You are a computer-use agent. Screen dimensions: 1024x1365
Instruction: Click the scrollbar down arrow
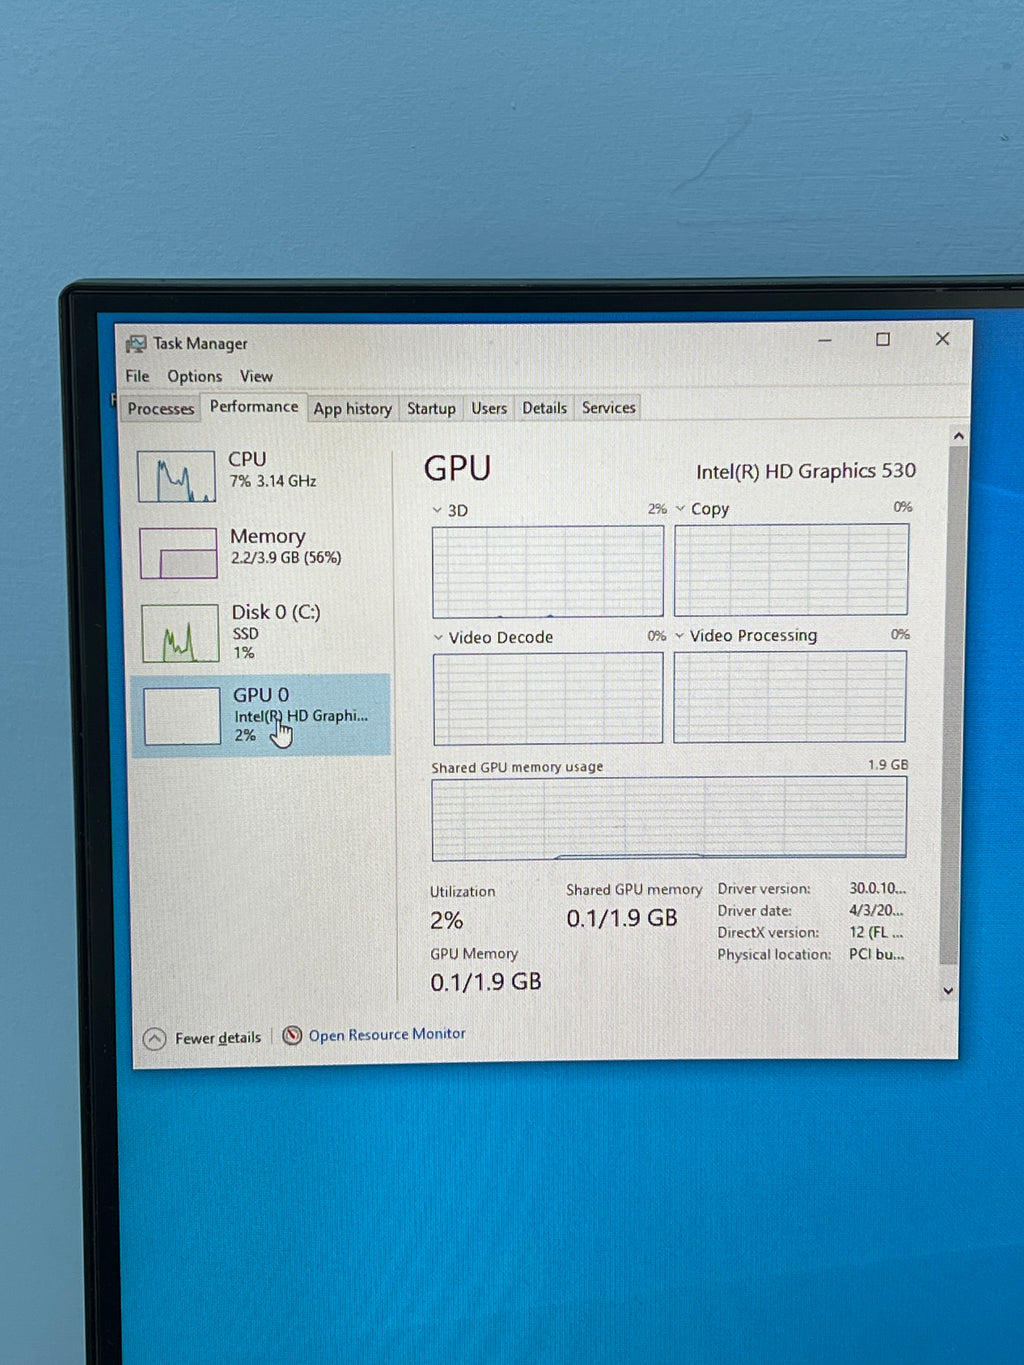[949, 991]
